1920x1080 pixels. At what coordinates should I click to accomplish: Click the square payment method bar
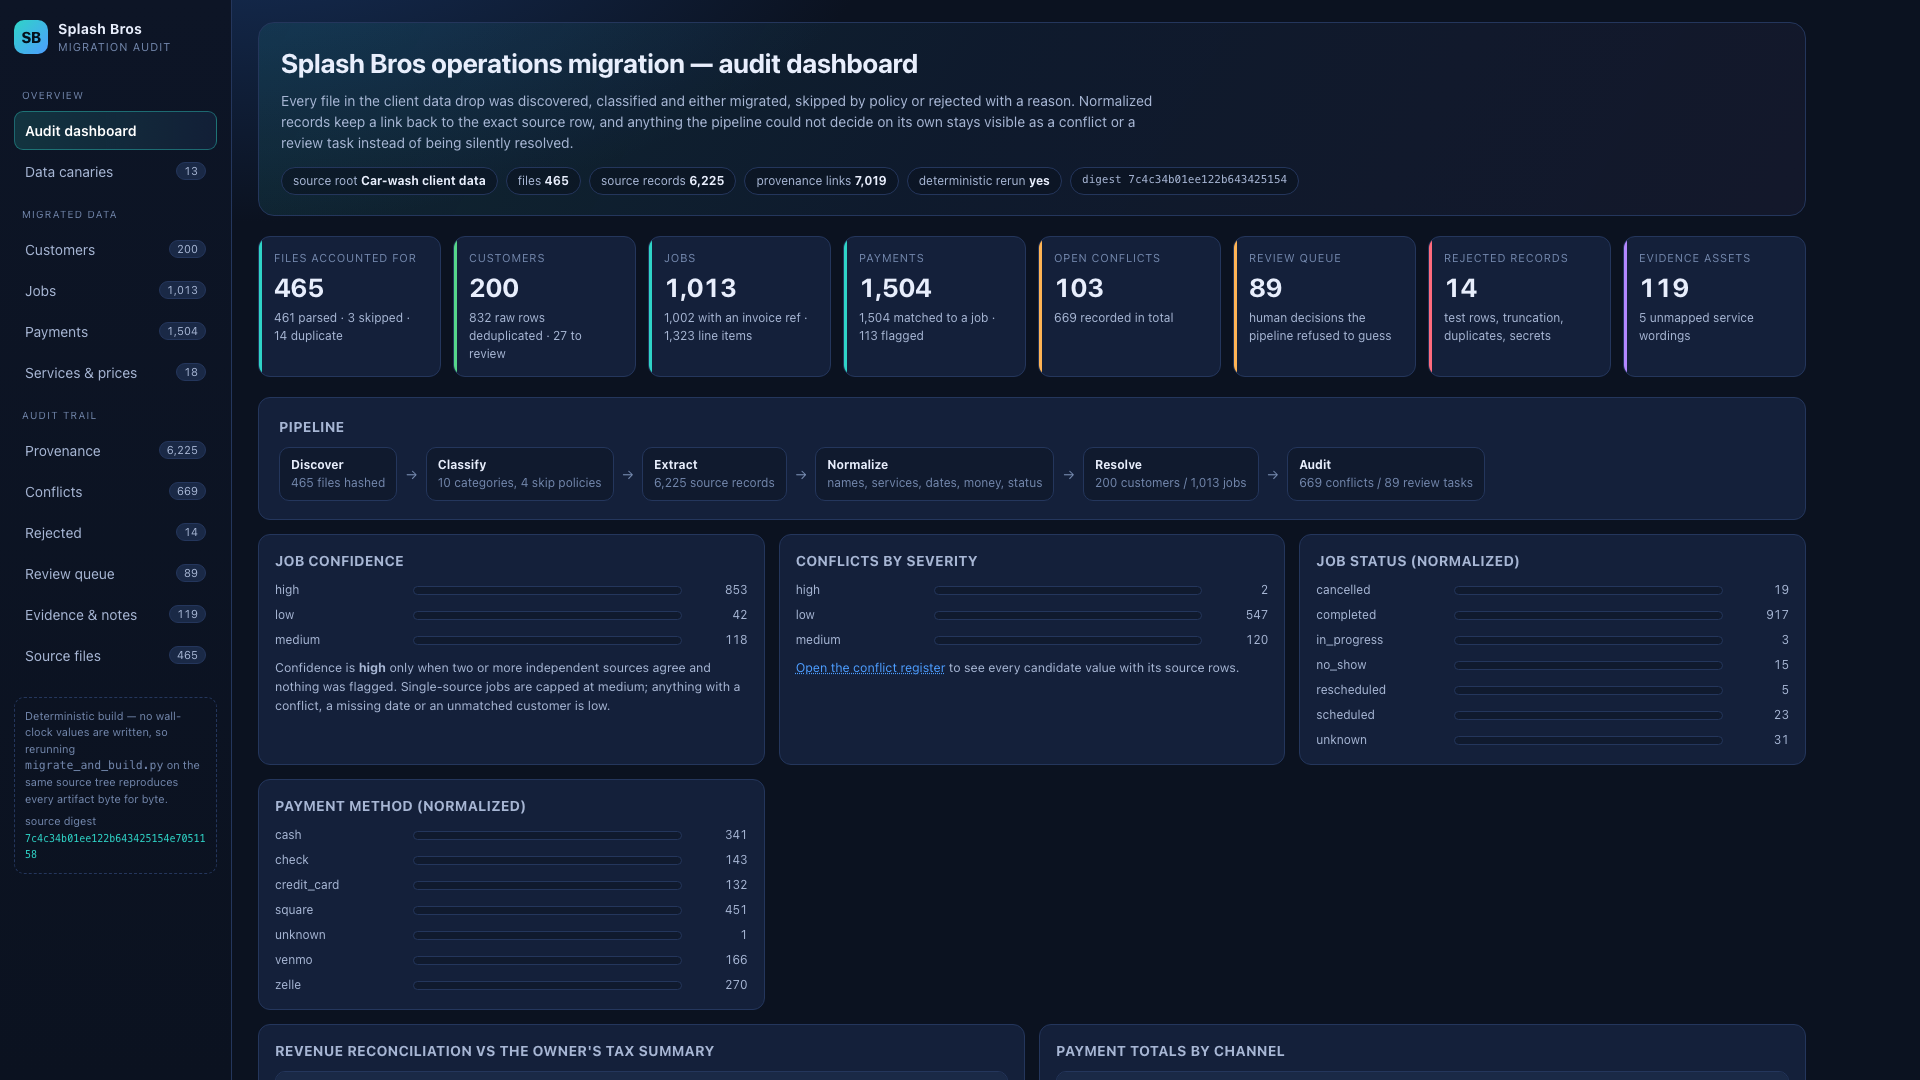click(x=548, y=910)
